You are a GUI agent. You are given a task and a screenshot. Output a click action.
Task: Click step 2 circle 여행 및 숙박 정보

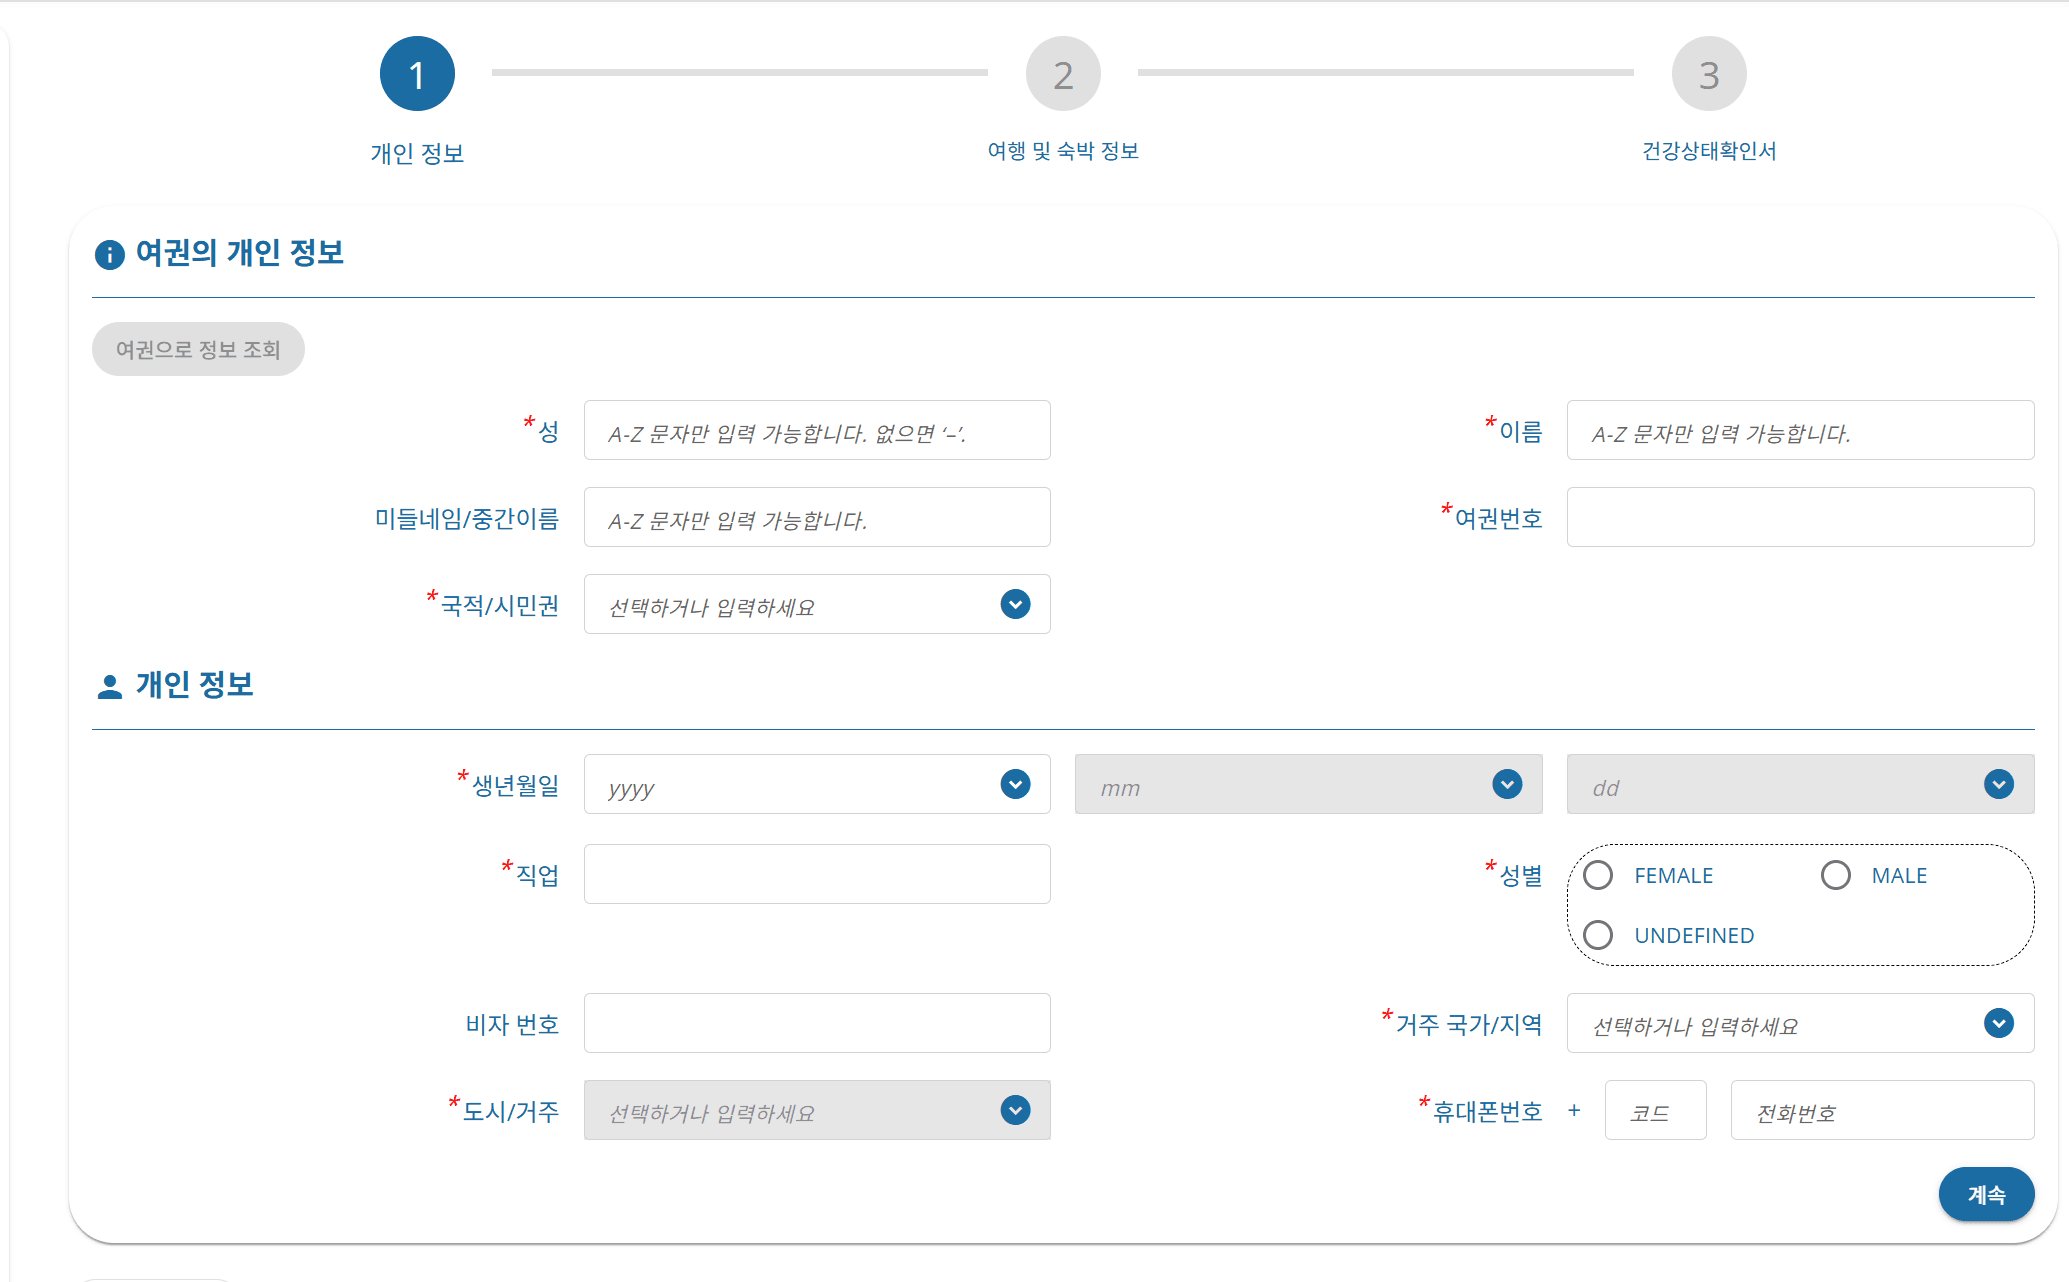coord(1063,75)
